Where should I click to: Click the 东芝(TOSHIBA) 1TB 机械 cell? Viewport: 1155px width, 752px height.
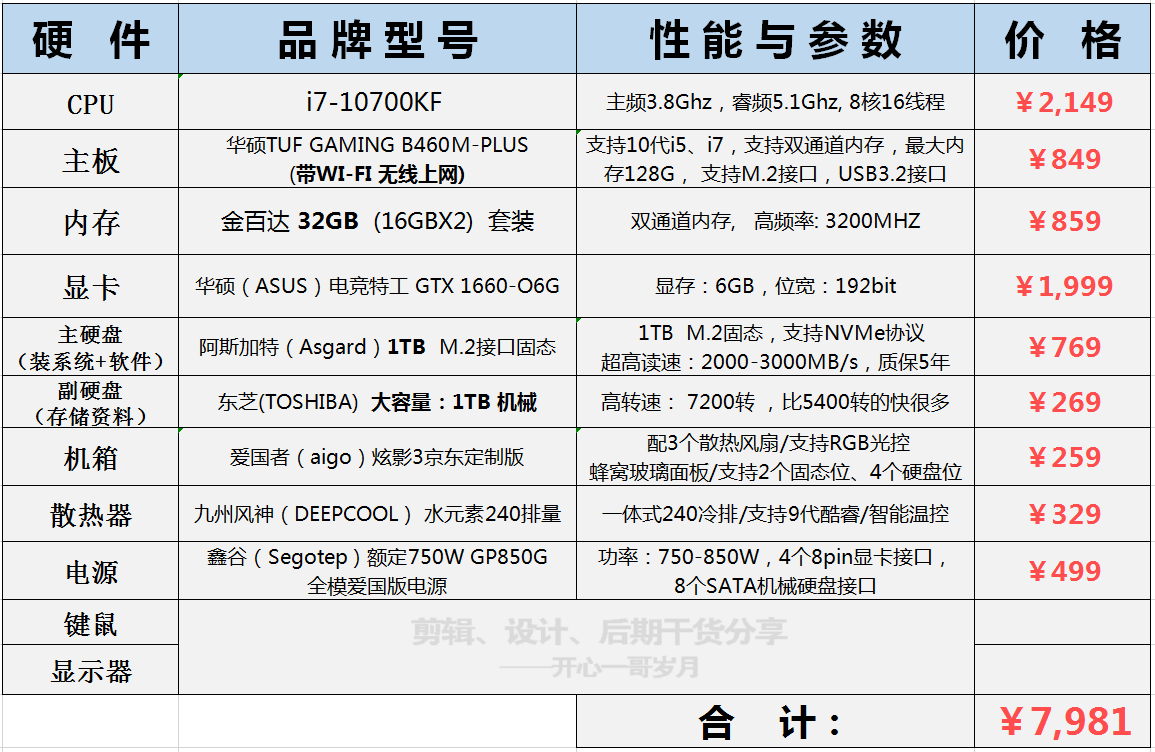[x=377, y=402]
